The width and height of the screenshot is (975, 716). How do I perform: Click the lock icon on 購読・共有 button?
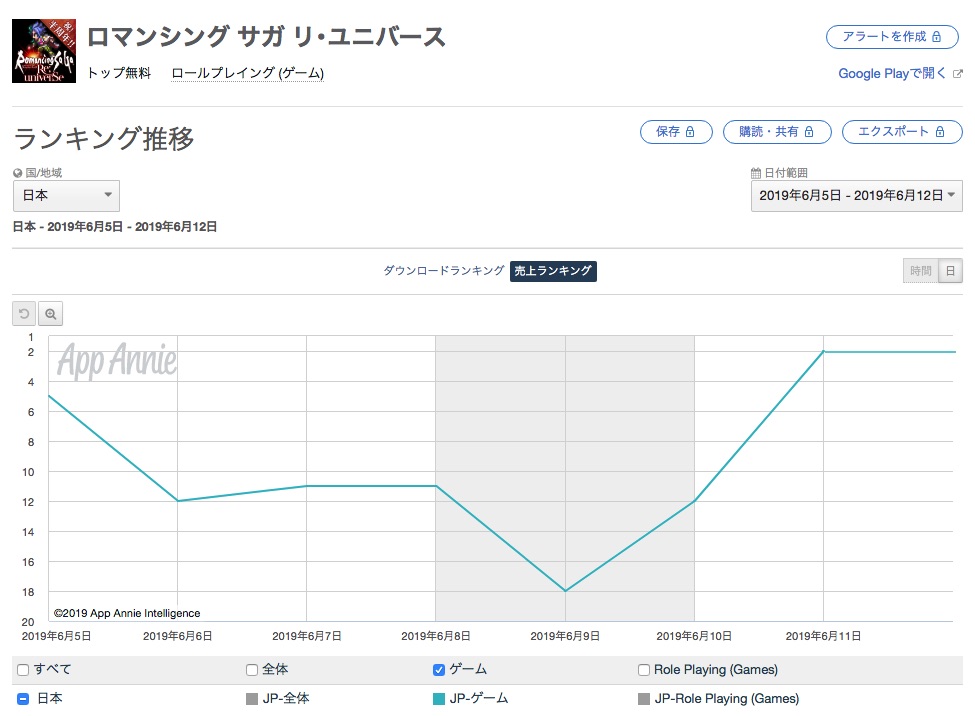point(809,132)
